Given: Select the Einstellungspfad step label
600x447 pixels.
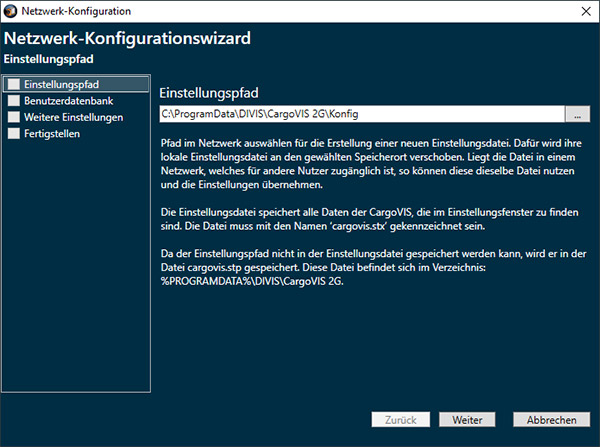Looking at the screenshot, I should click(62, 84).
